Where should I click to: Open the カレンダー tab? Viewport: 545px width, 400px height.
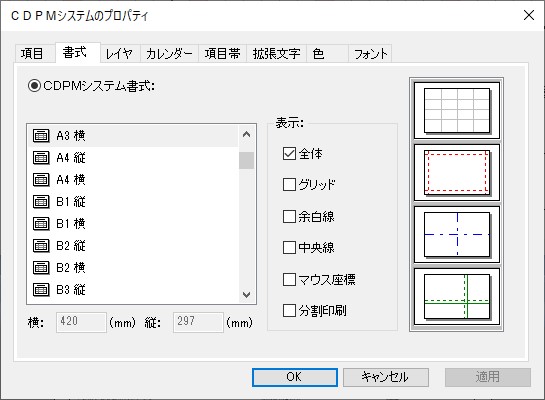(169, 54)
